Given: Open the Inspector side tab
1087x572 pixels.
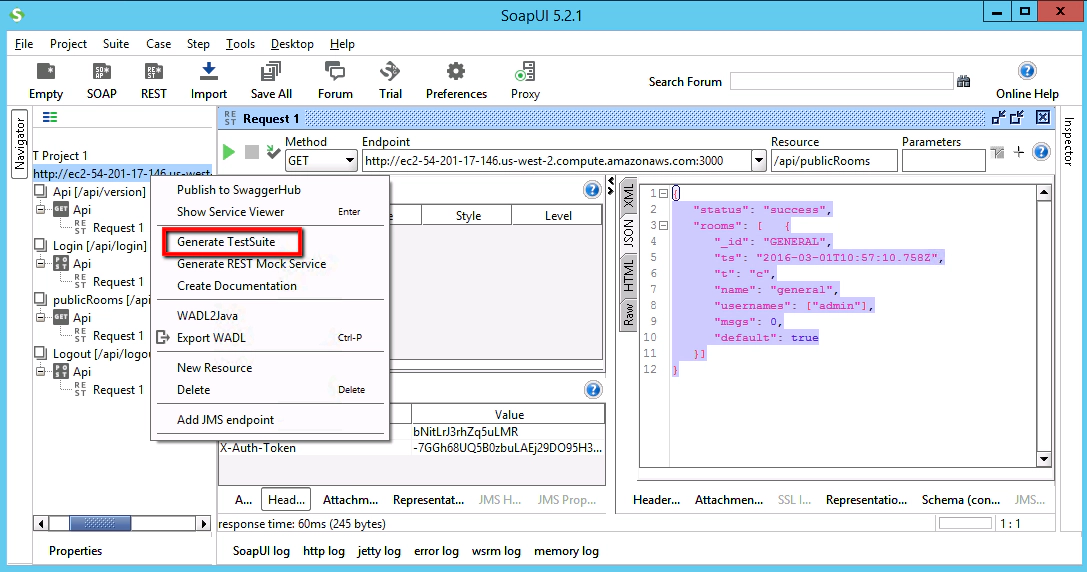Looking at the screenshot, I should [1068, 141].
